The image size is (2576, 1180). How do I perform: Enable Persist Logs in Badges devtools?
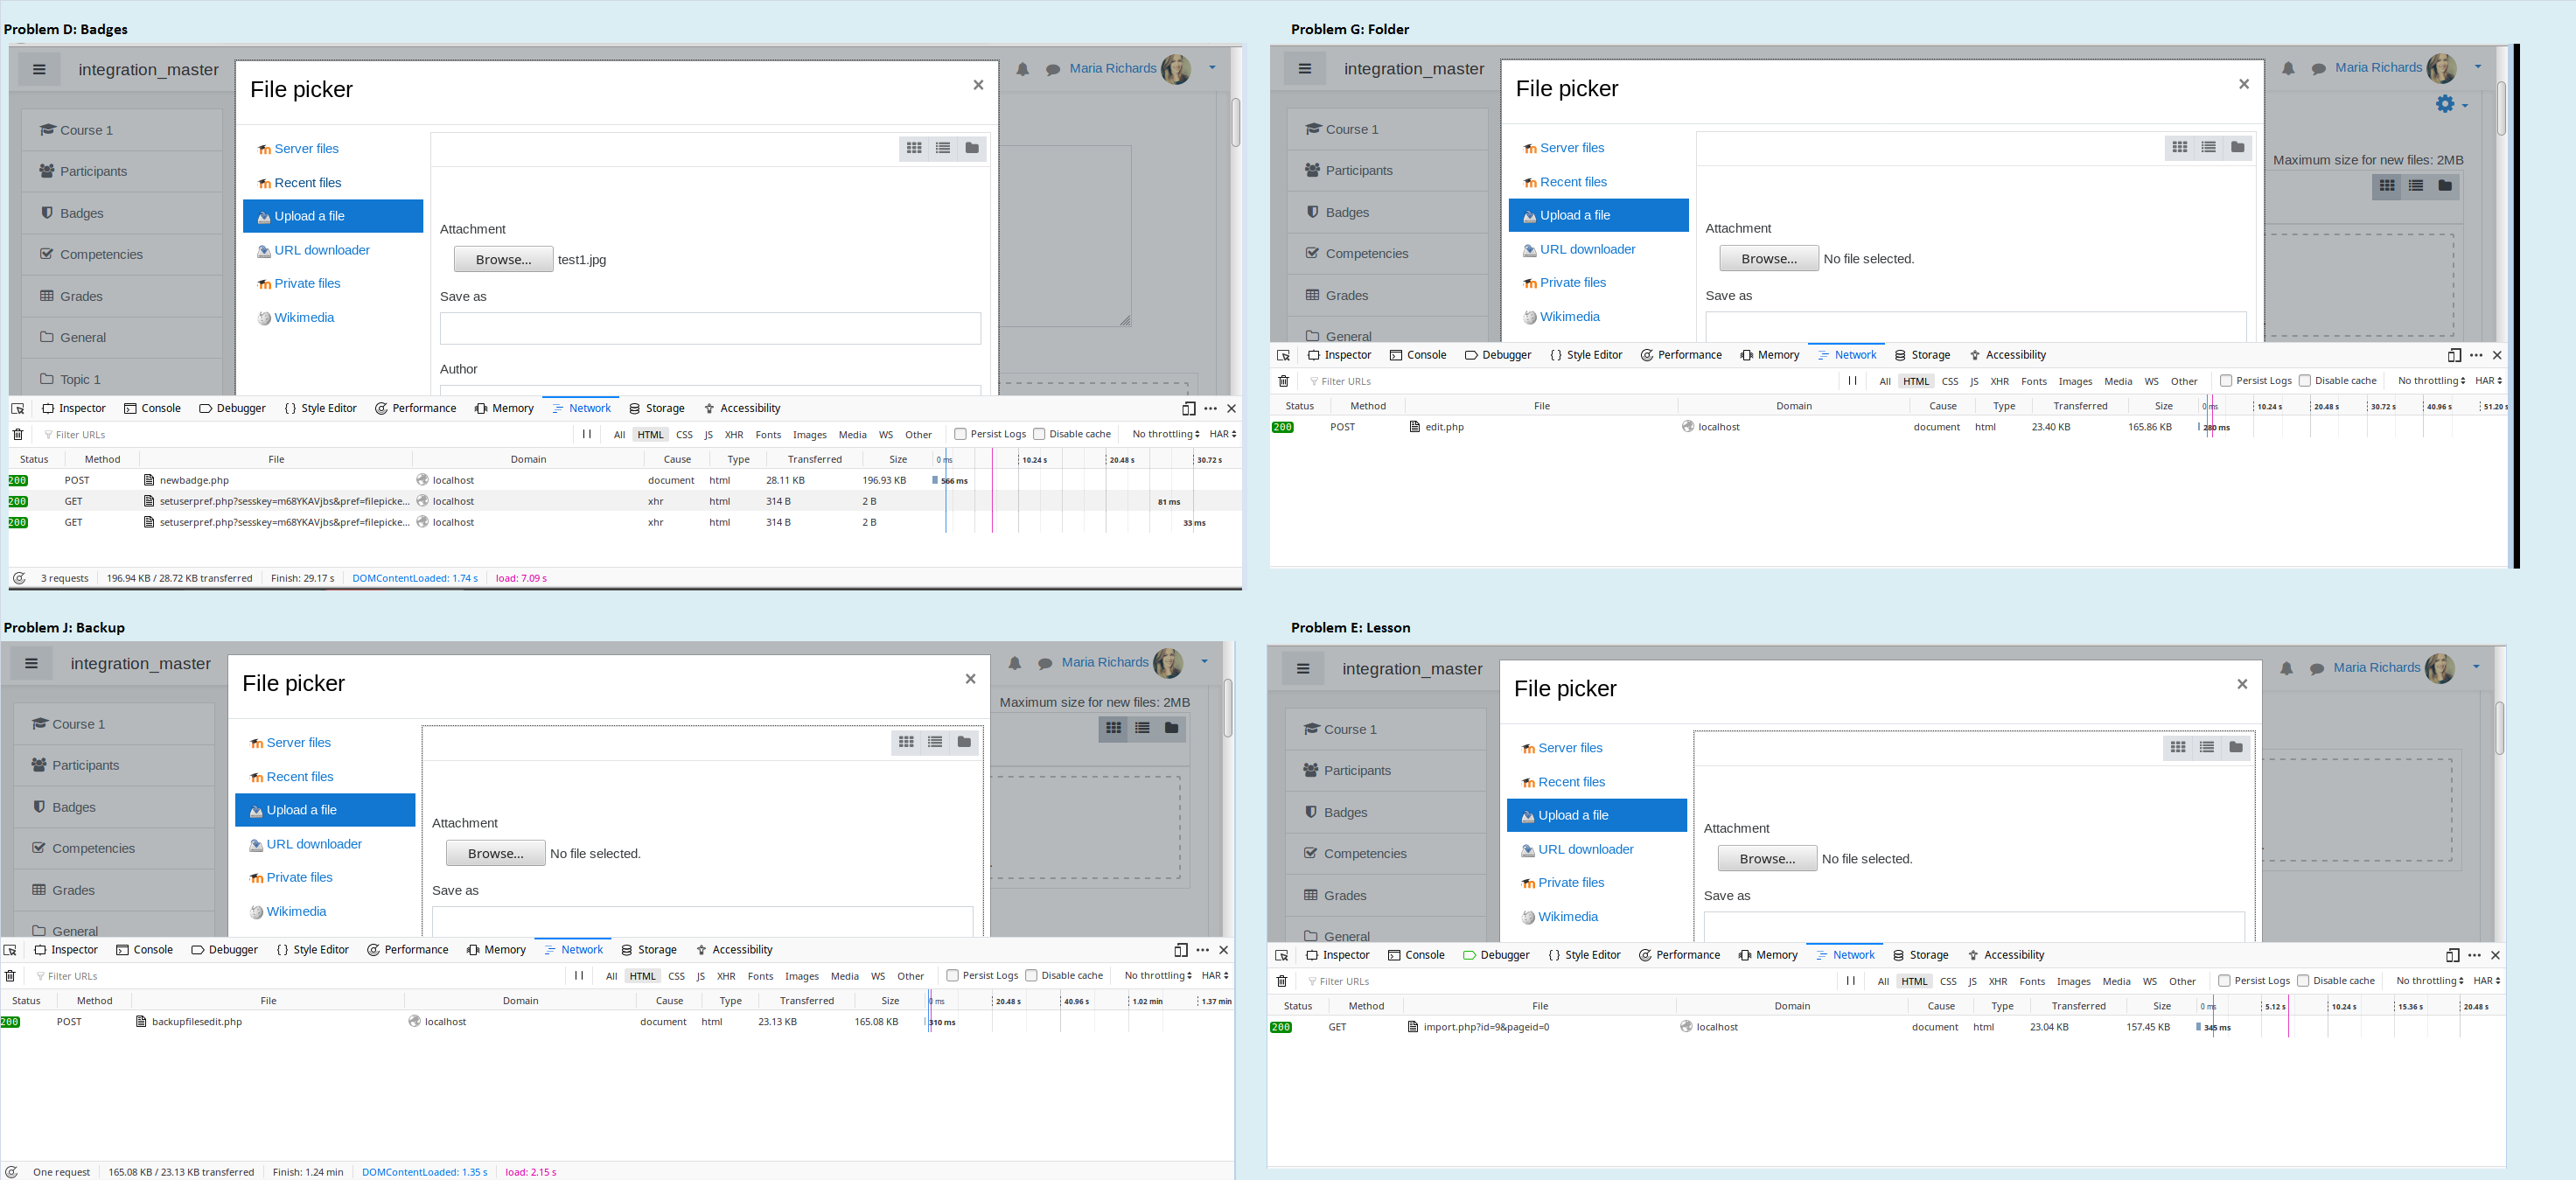coord(960,434)
